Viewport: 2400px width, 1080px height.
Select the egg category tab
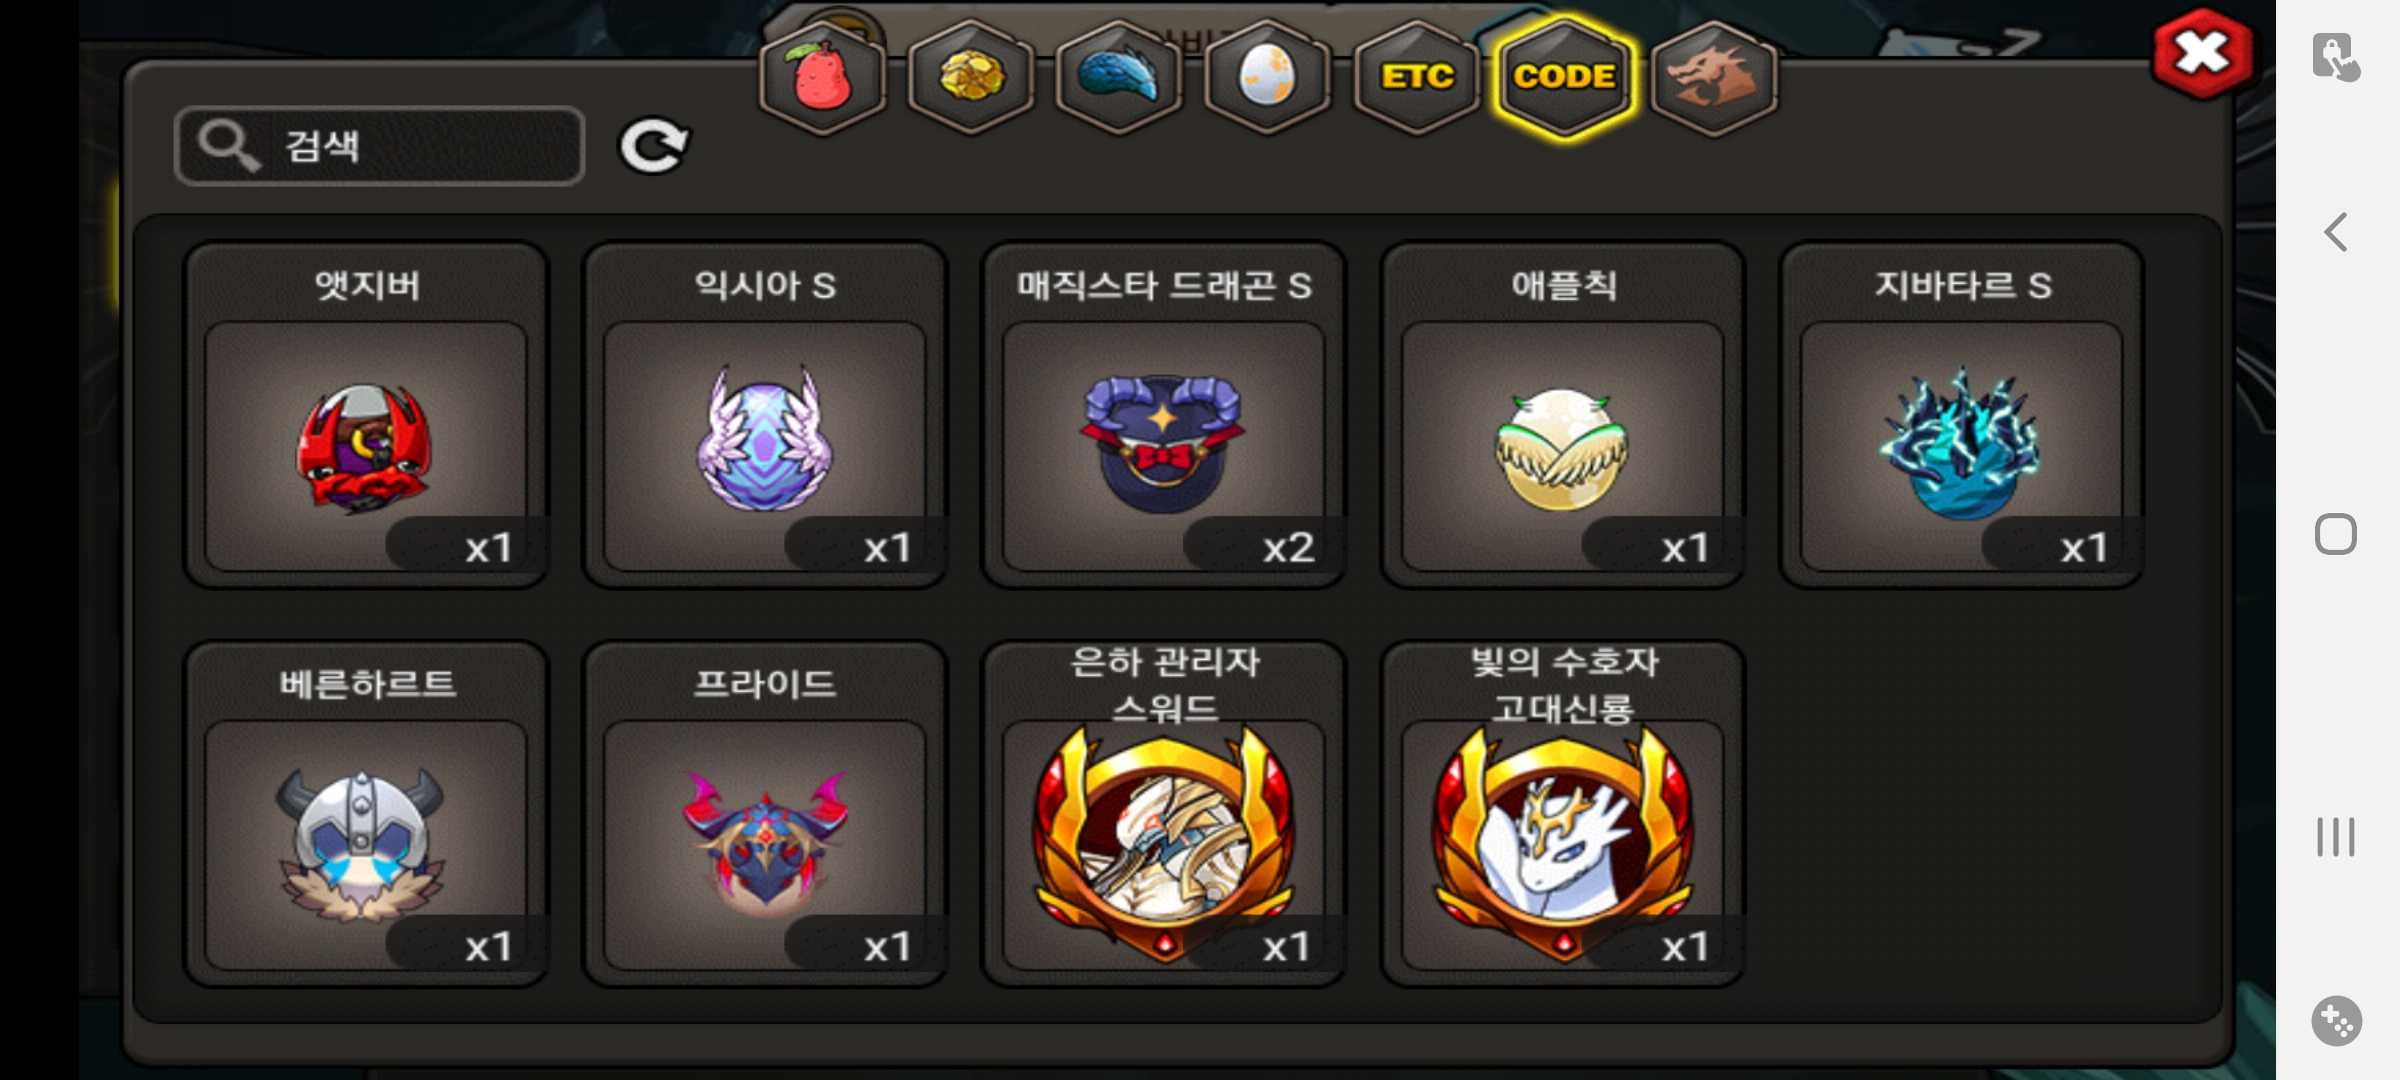1267,76
